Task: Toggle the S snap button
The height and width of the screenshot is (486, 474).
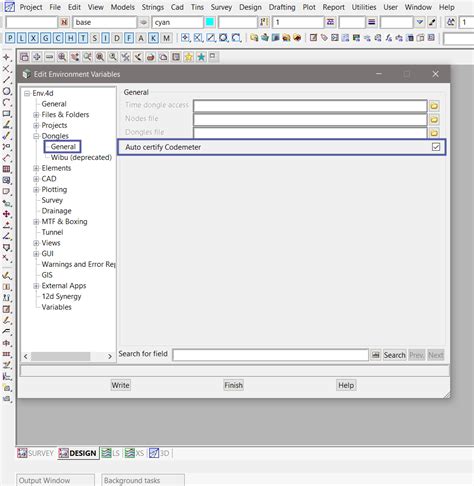Action: point(95,38)
